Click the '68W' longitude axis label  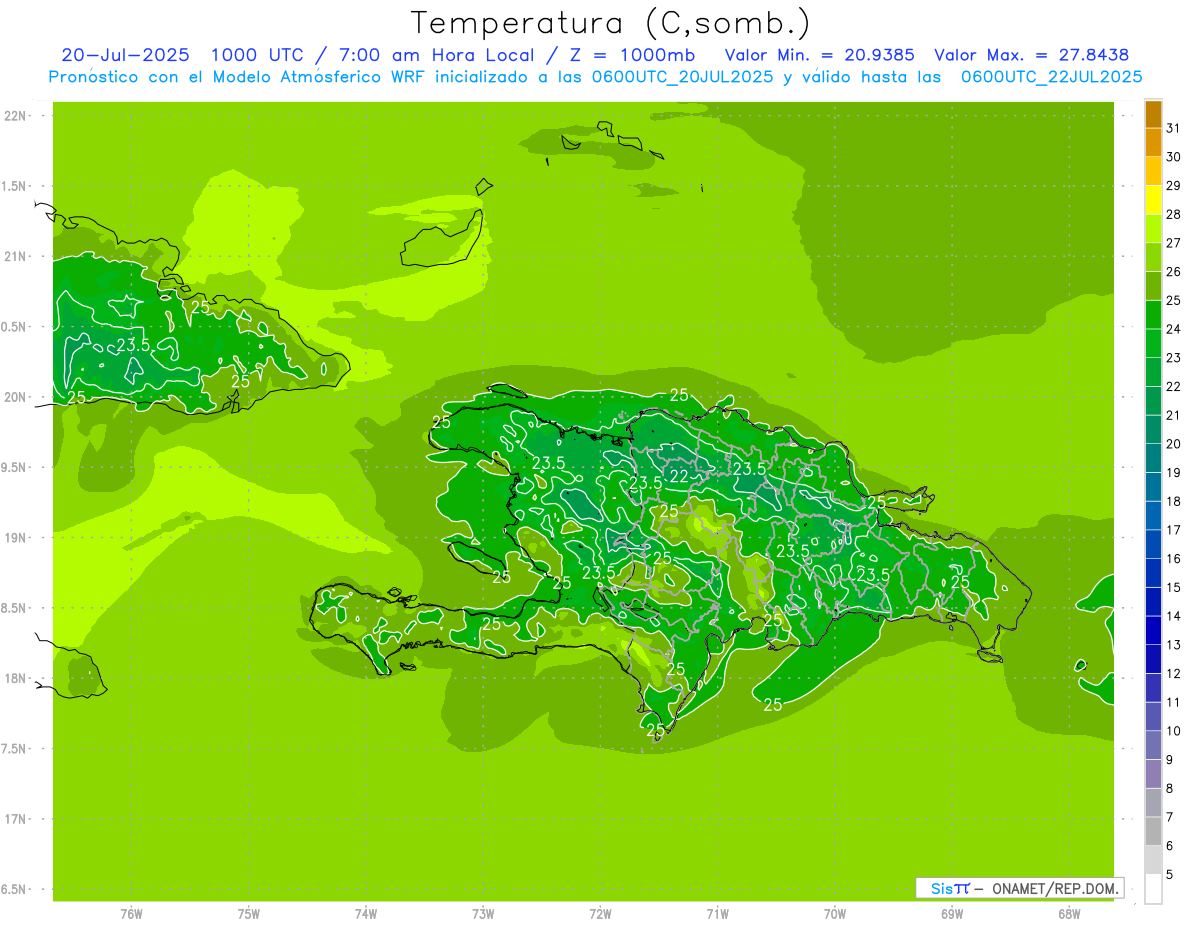click(x=1069, y=914)
